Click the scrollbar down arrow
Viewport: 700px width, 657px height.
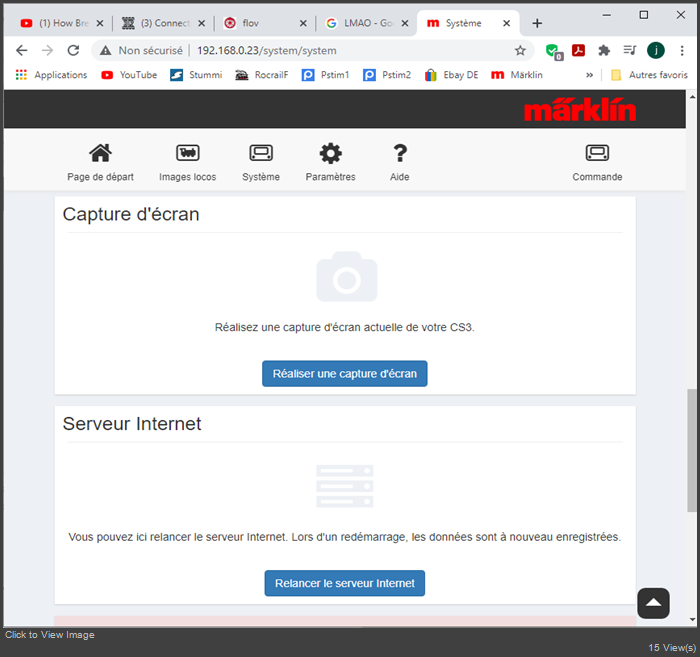coord(692,620)
